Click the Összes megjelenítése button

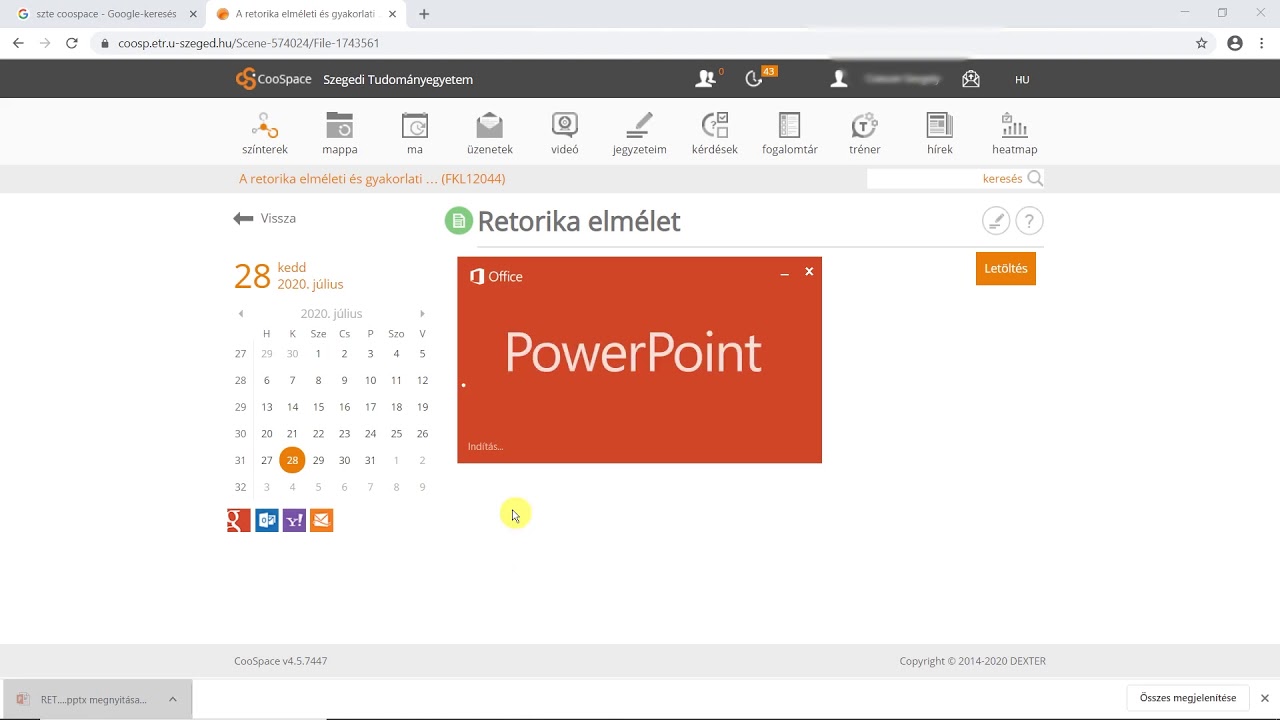(x=1188, y=698)
